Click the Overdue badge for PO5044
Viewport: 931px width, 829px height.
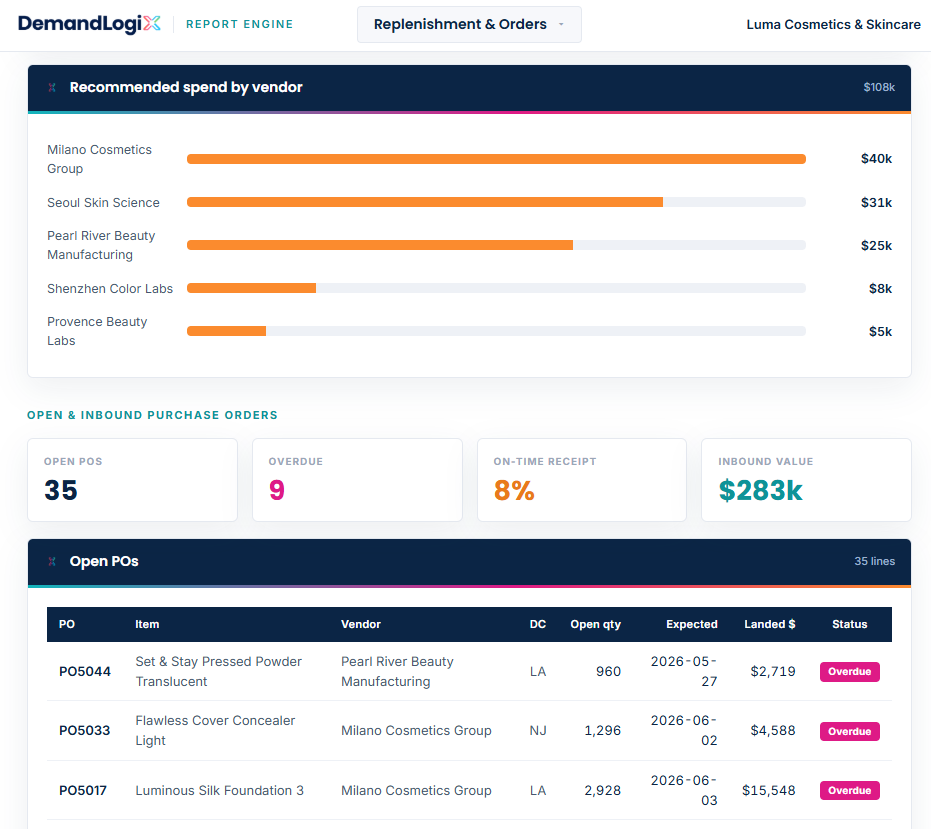[850, 672]
